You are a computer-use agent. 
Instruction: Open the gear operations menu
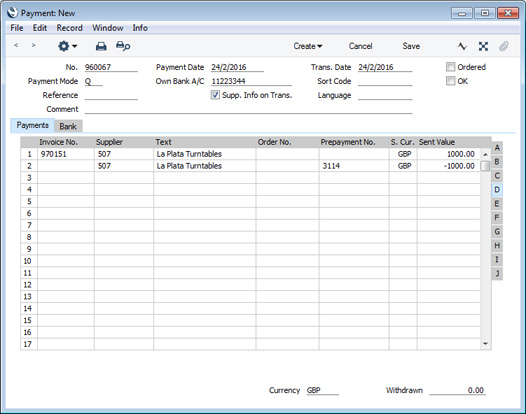pyautogui.click(x=67, y=46)
